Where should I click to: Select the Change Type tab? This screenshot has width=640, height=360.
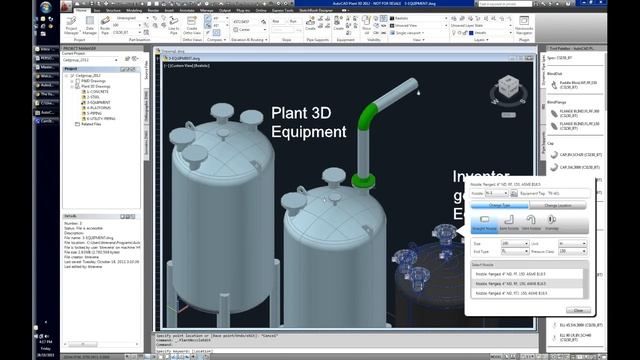[x=500, y=205]
